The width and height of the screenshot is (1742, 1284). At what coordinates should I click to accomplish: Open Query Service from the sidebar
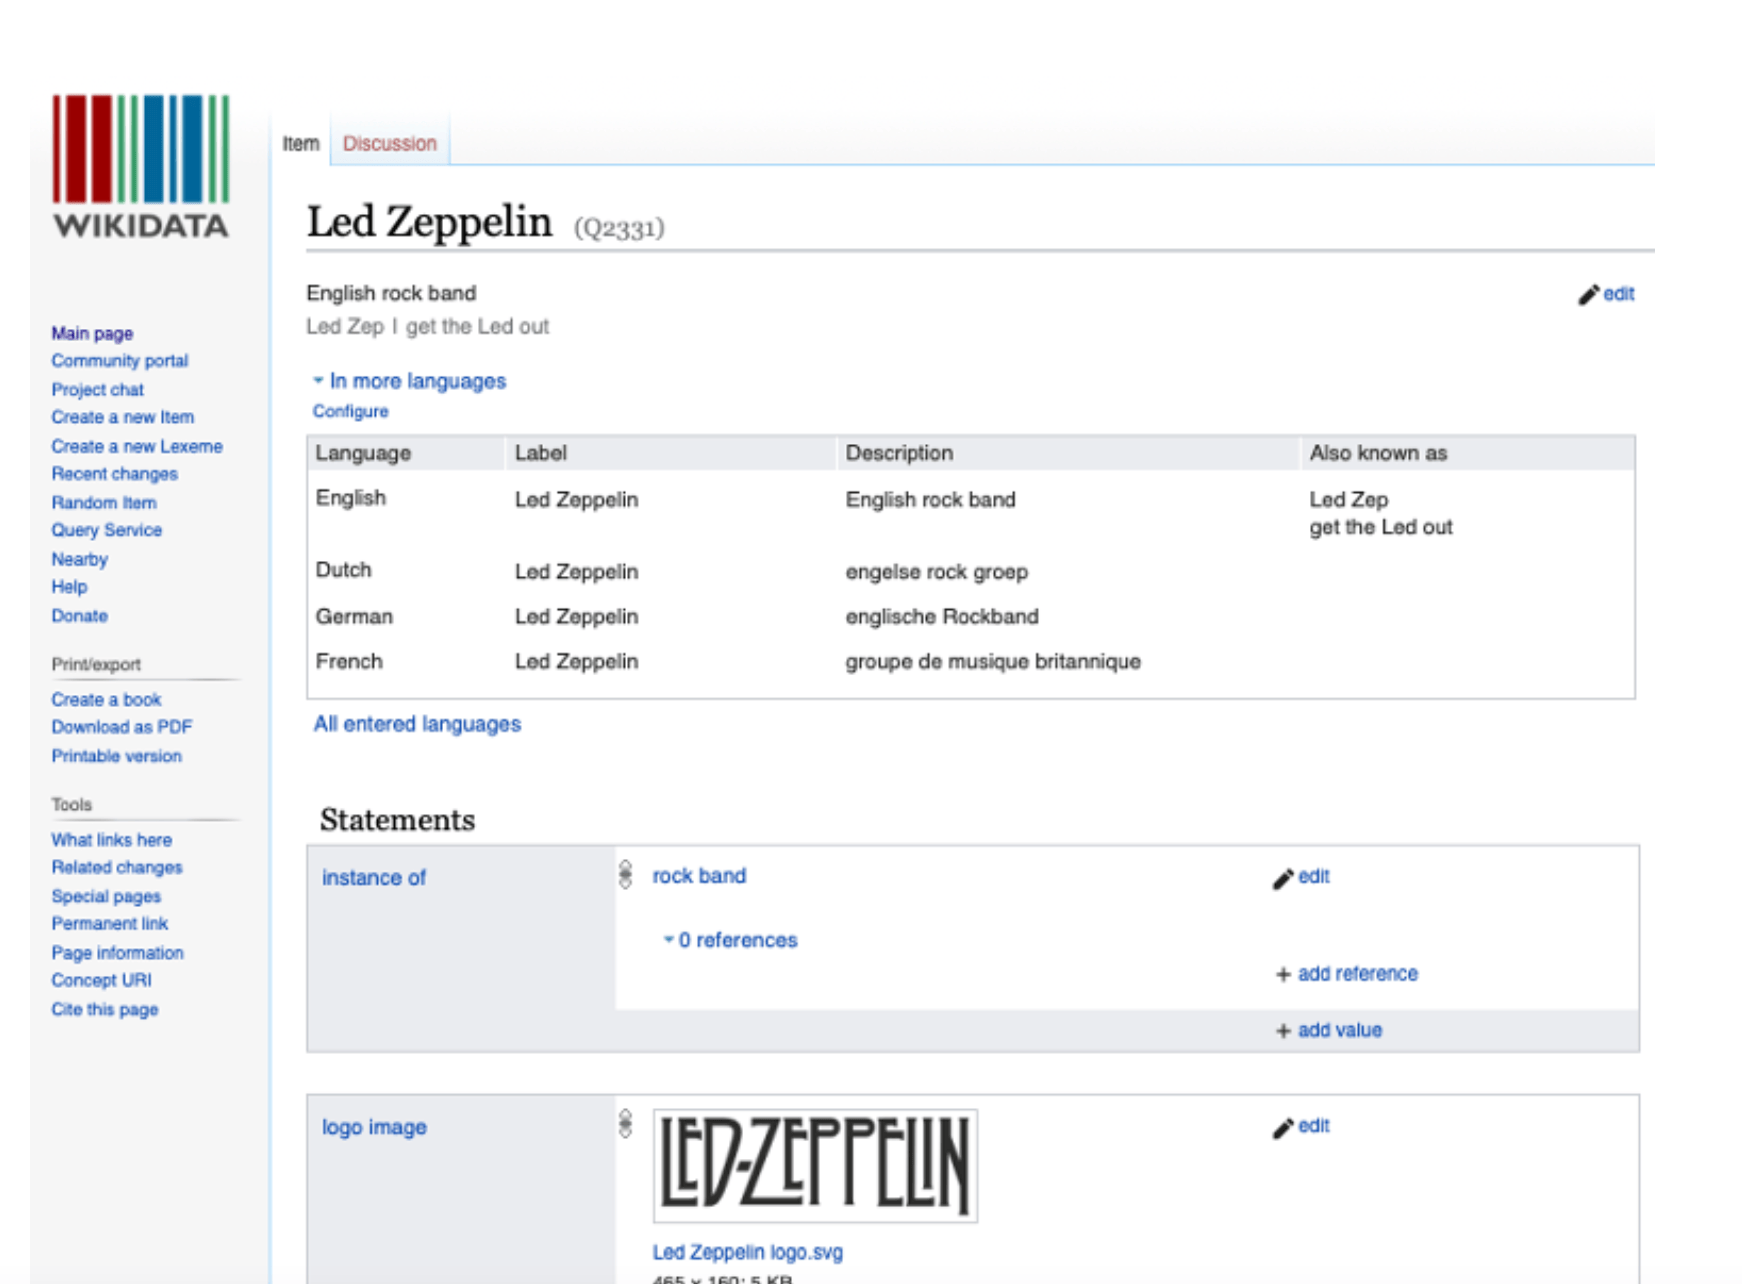pos(106,530)
